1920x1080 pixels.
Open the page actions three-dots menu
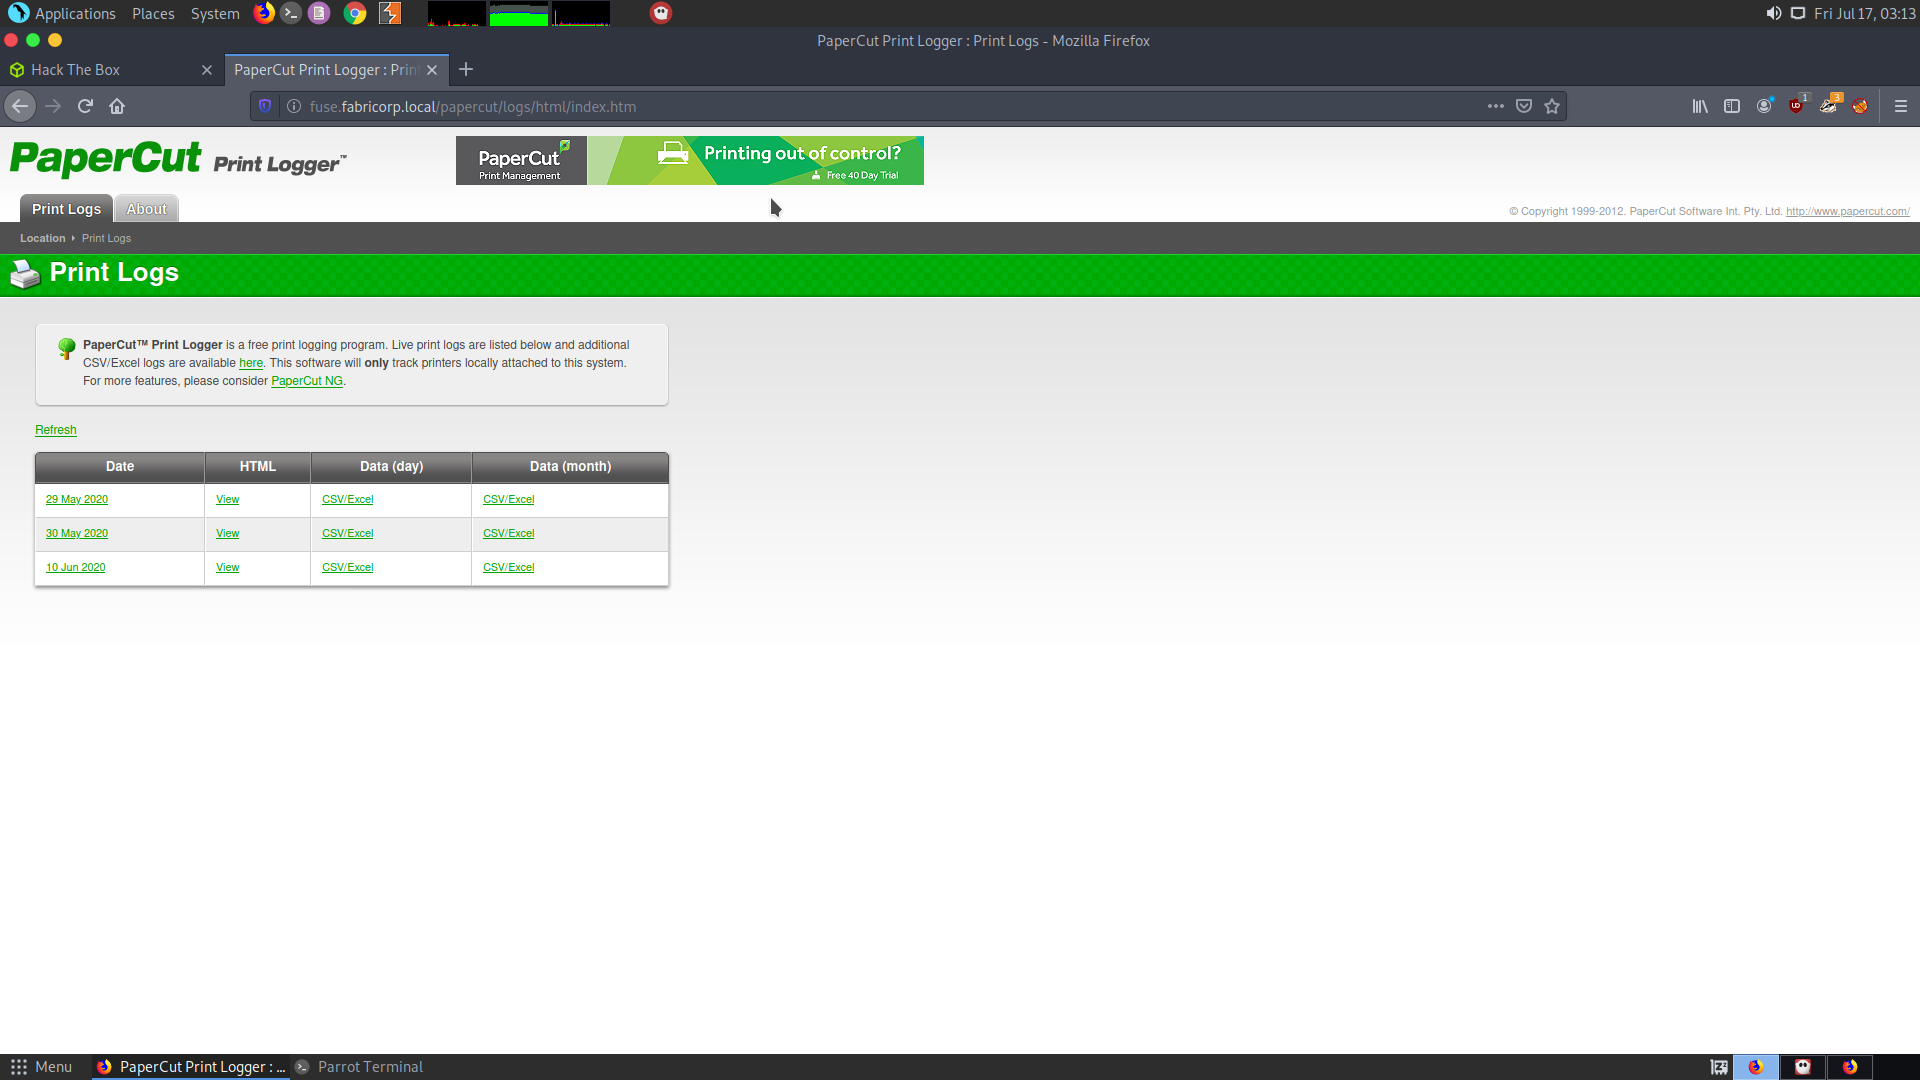(x=1496, y=106)
